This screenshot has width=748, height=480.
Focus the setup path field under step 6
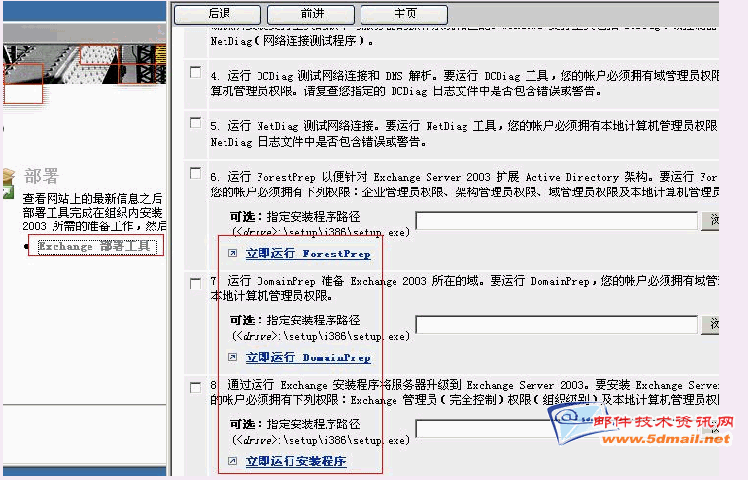point(557,221)
